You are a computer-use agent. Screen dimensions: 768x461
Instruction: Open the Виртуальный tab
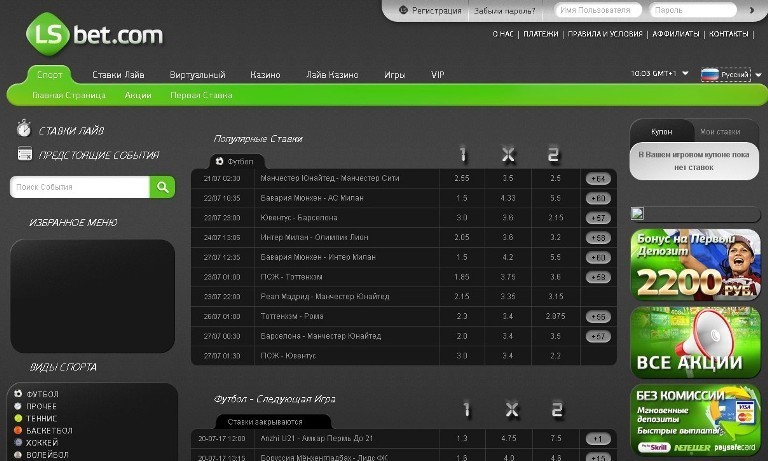[x=197, y=74]
